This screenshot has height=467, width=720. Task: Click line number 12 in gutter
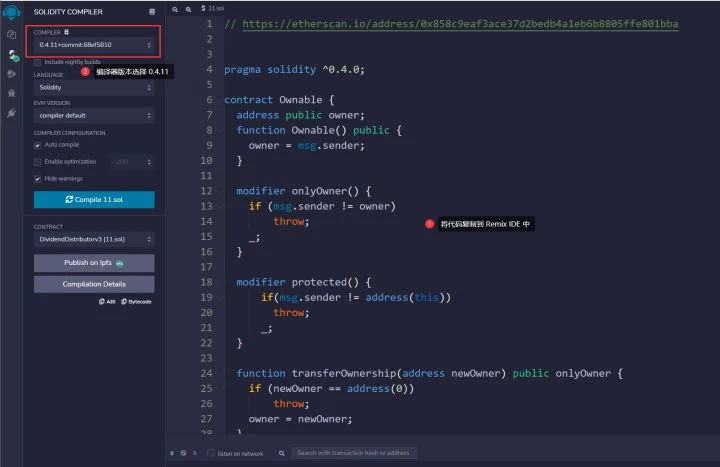(206, 191)
